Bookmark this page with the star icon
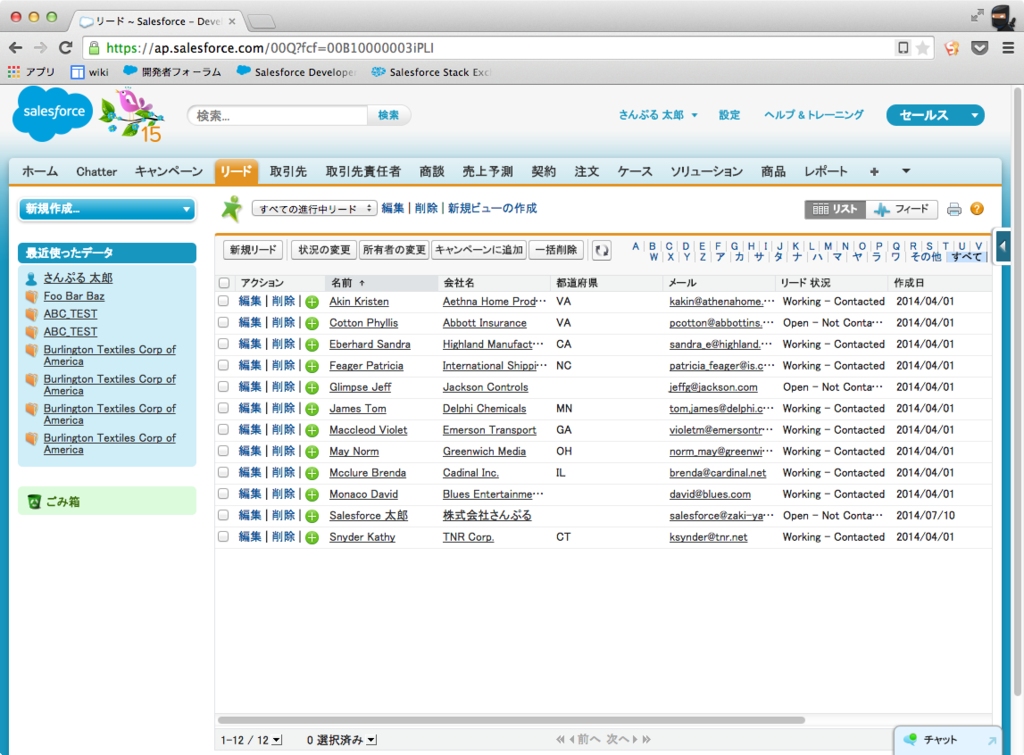The height and width of the screenshot is (755, 1024). coord(923,48)
